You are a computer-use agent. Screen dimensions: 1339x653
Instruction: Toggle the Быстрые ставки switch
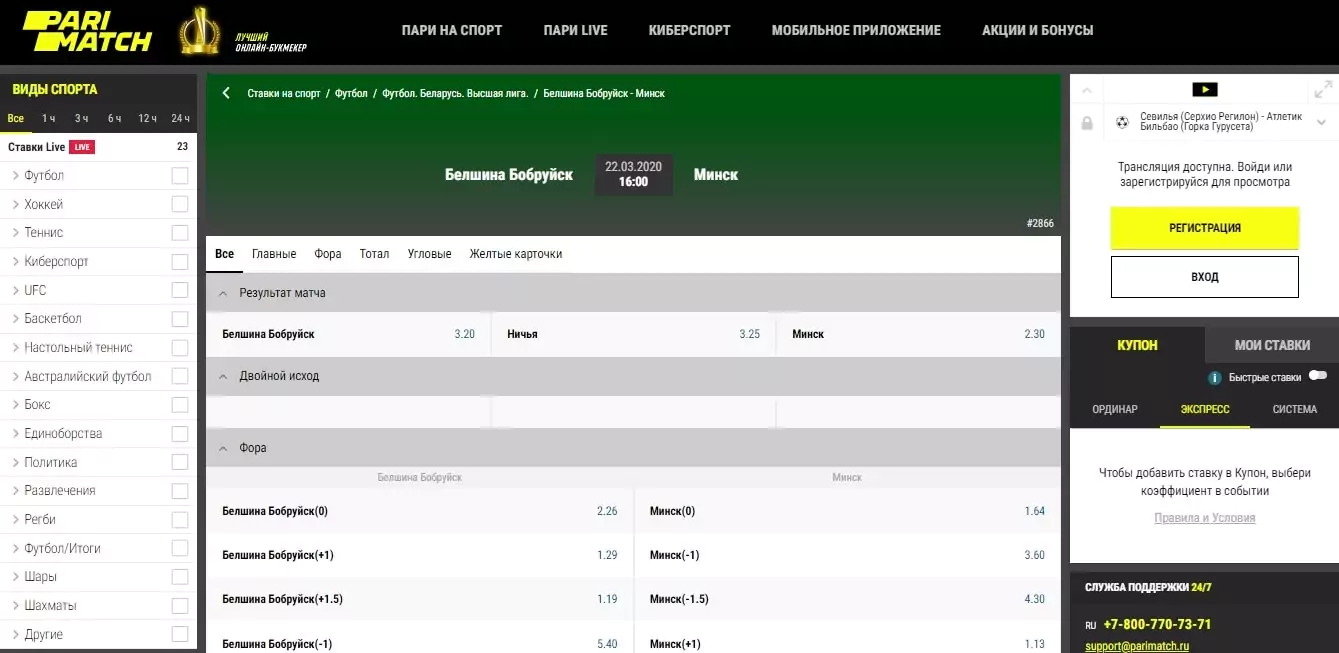pyautogui.click(x=1317, y=376)
